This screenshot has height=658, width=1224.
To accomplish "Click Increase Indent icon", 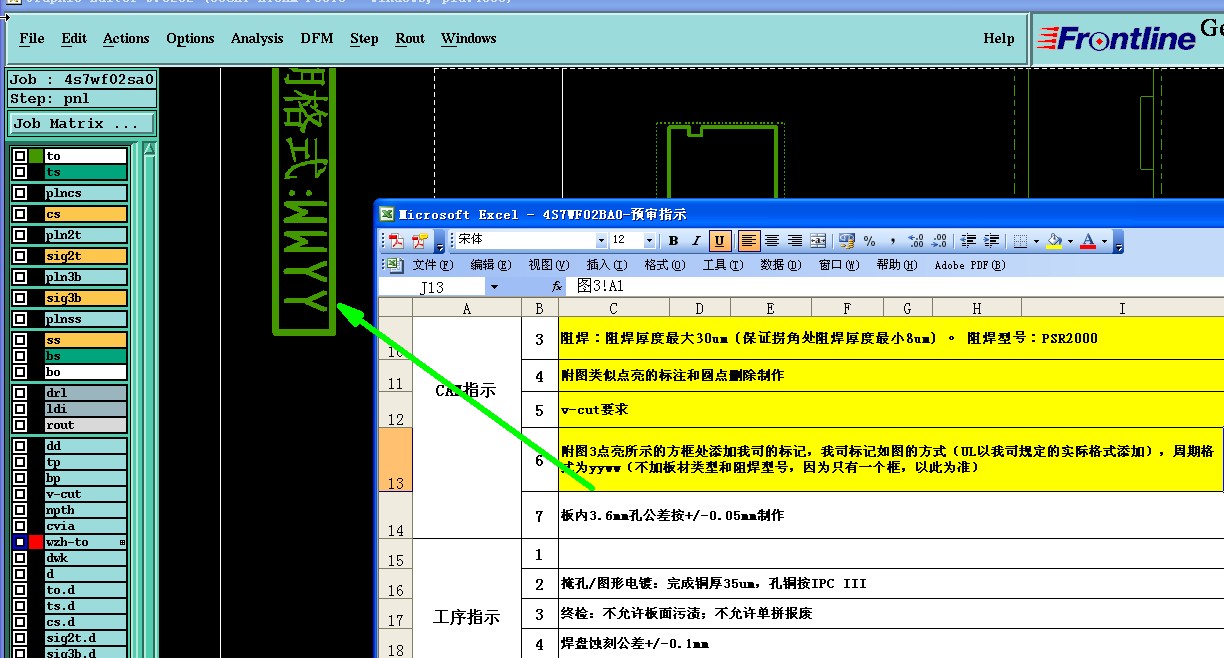I will pos(991,241).
